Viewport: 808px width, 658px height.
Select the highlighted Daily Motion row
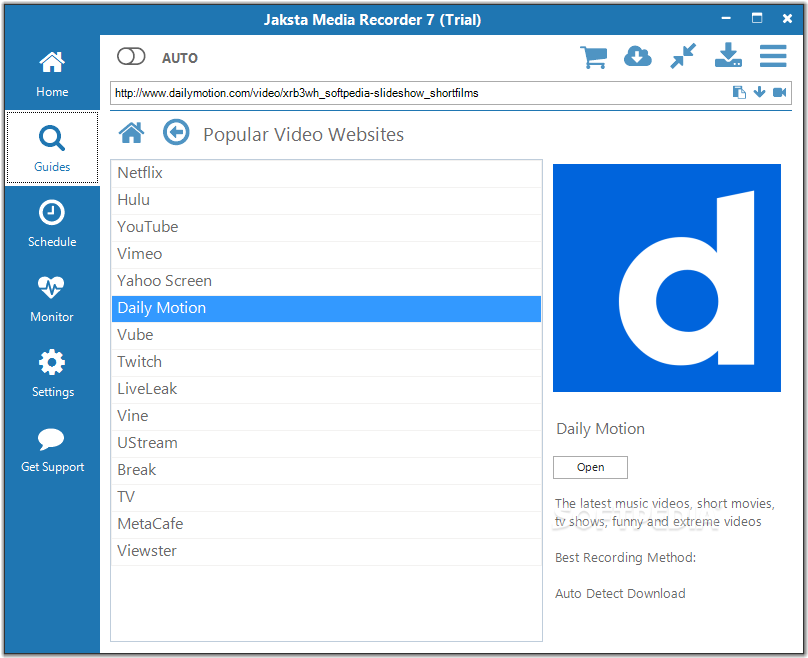(326, 308)
